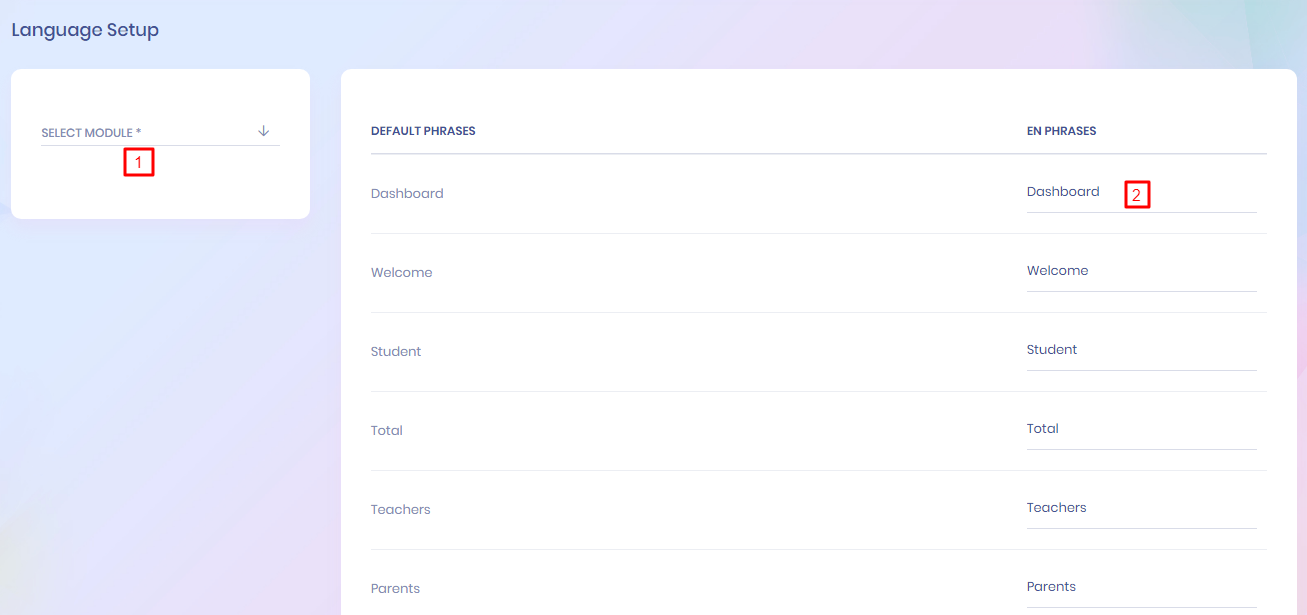Screen dimensions: 1307x615
Task: Edit the Parents EN phrase field
Action: pos(1140,587)
